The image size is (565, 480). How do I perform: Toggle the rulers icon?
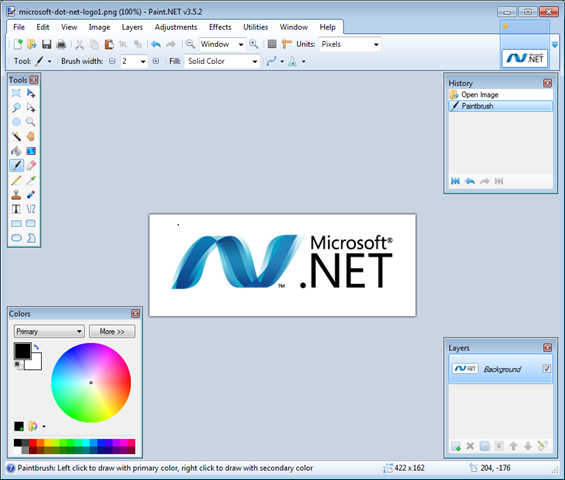pyautogui.click(x=287, y=44)
